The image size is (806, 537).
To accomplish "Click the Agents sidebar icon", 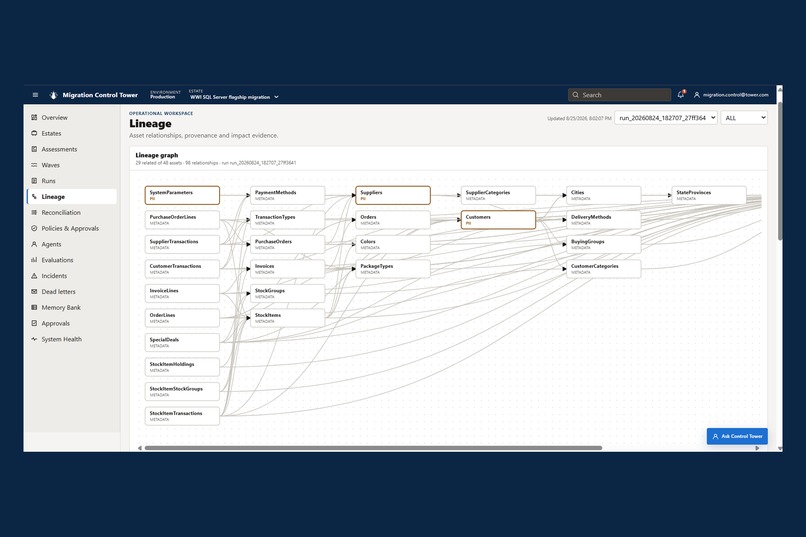I will (x=34, y=245).
